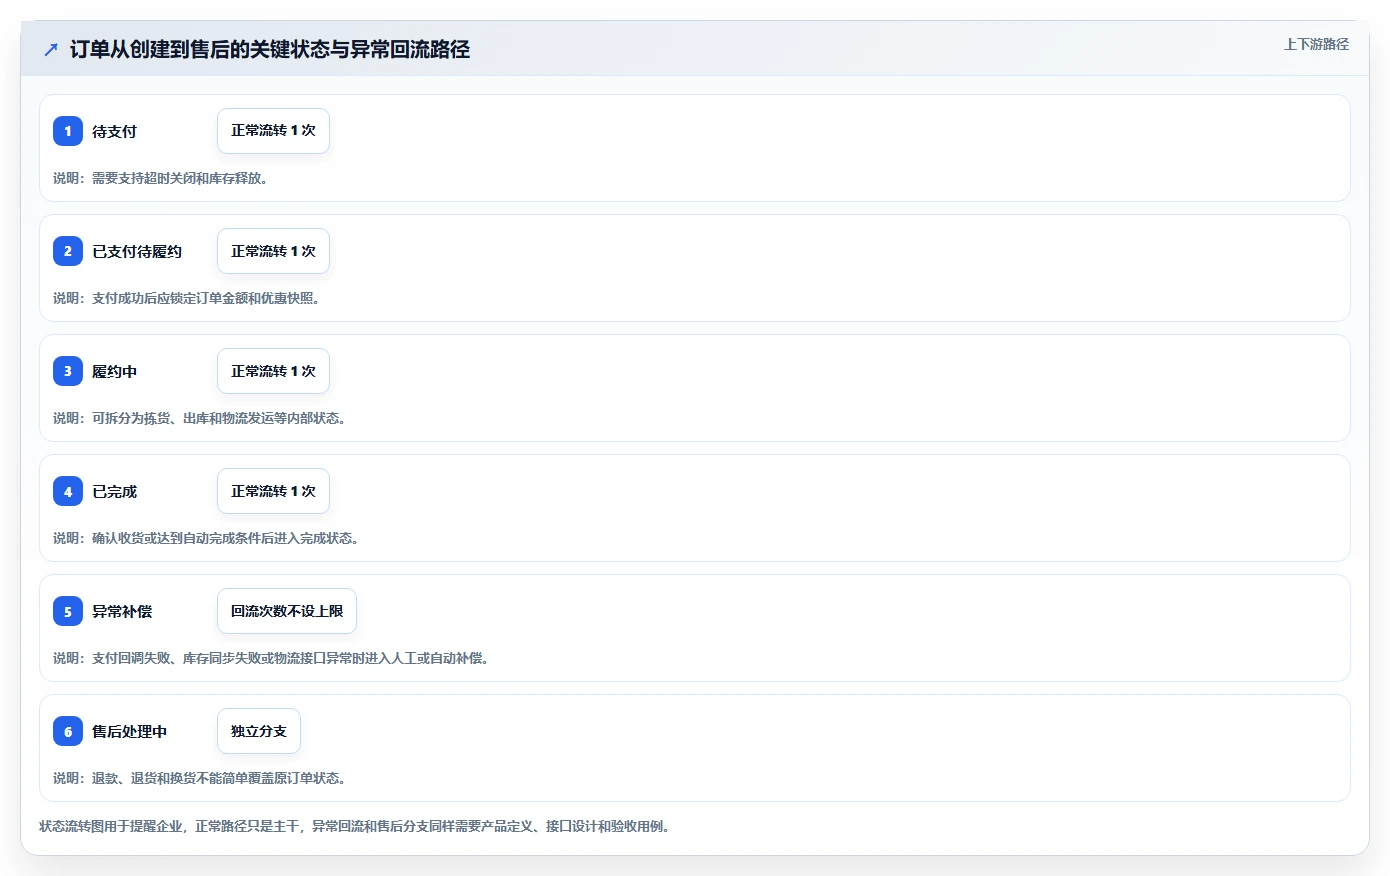
Task: Click step number badge 4 for 已完成
Action: pos(68,491)
